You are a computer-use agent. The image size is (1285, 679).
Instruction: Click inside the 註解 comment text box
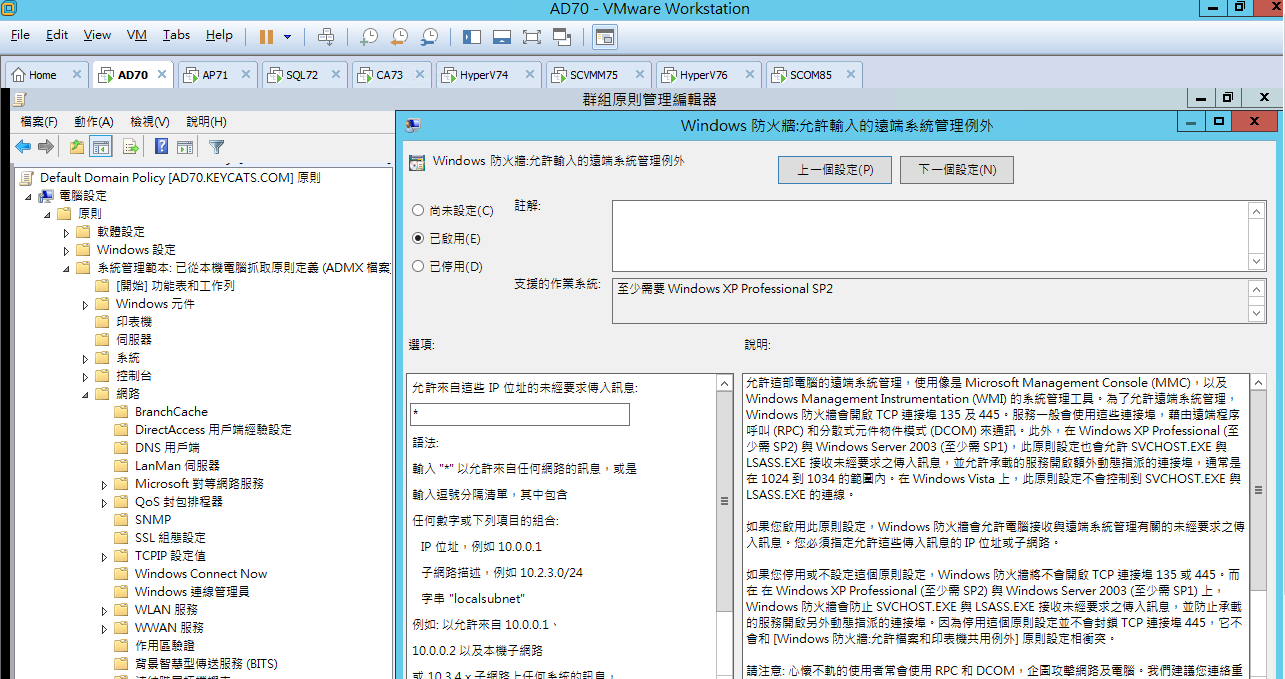coord(930,235)
